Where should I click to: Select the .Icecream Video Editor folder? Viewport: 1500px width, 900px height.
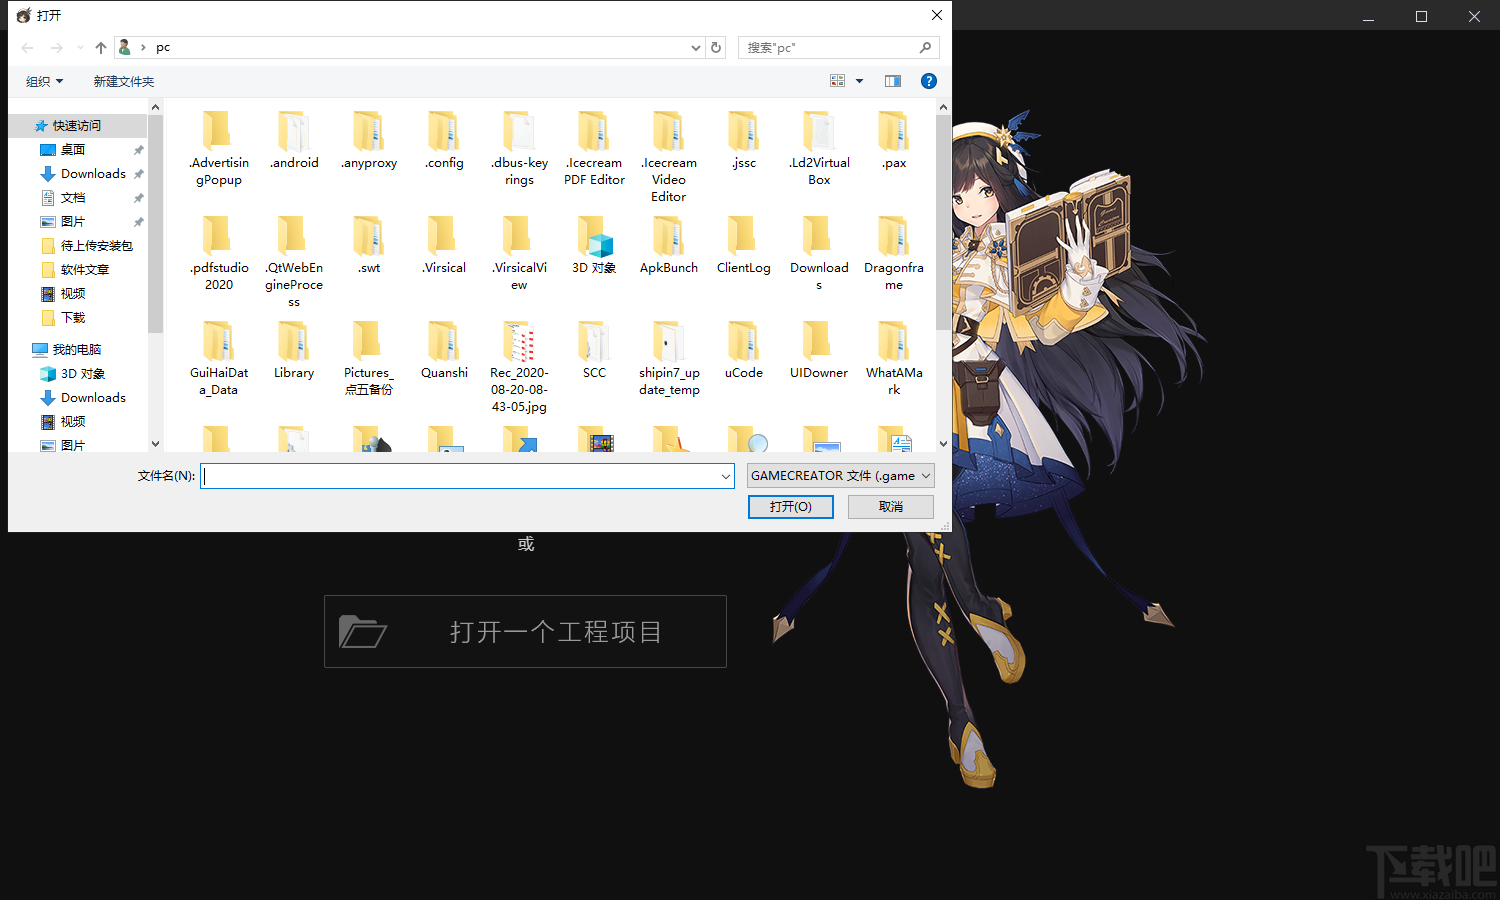[x=669, y=157]
